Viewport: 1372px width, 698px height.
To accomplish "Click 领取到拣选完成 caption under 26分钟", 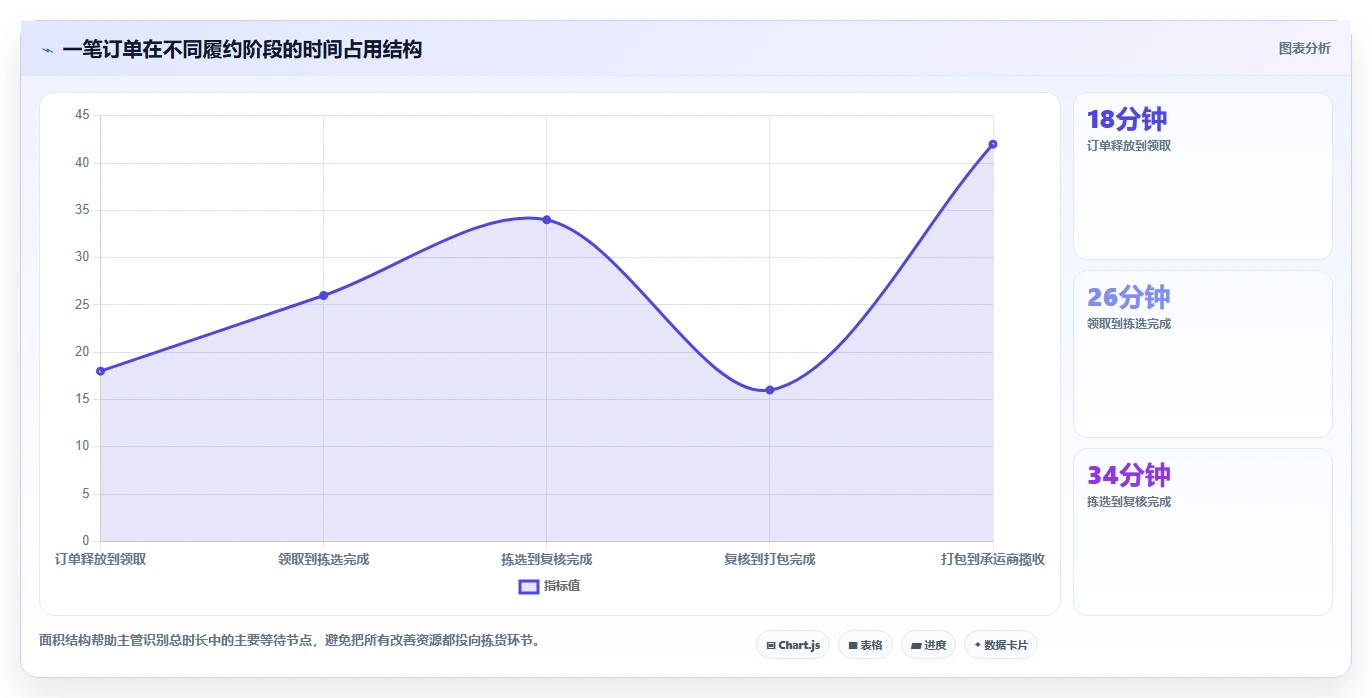I will coord(1129,324).
